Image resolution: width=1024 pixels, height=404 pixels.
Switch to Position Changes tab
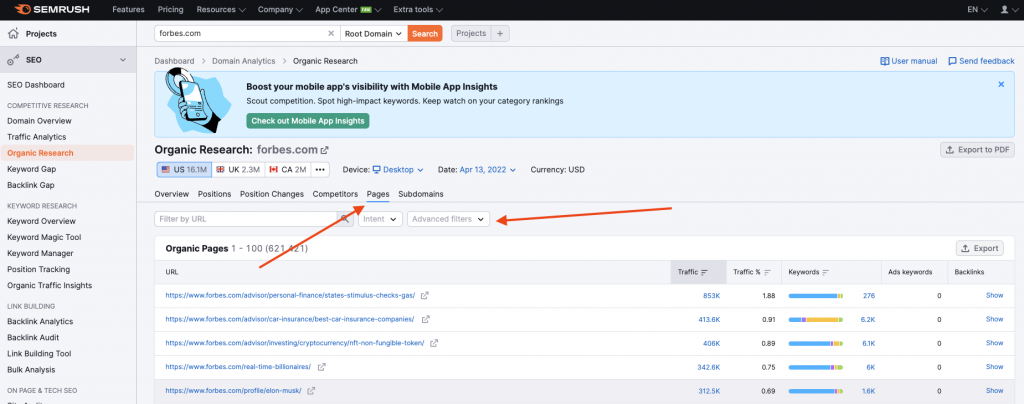[272, 194]
